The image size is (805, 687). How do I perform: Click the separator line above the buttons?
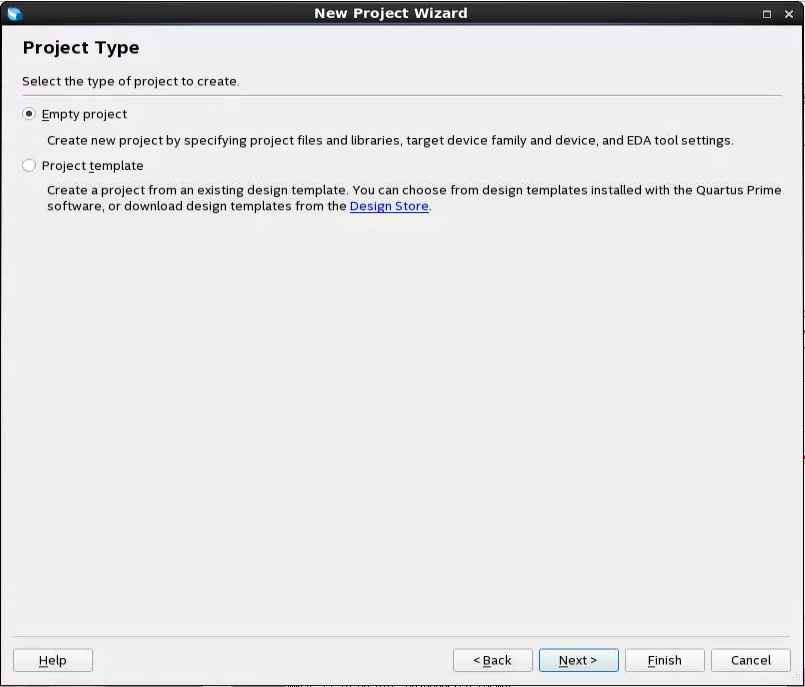[402, 636]
